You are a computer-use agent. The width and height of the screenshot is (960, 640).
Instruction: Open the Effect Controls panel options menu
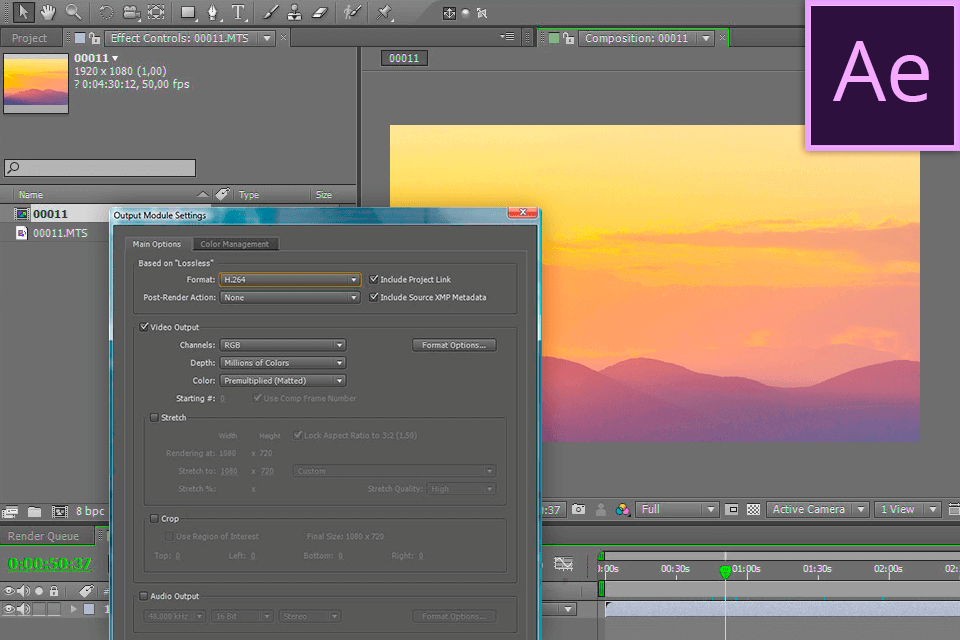507,37
